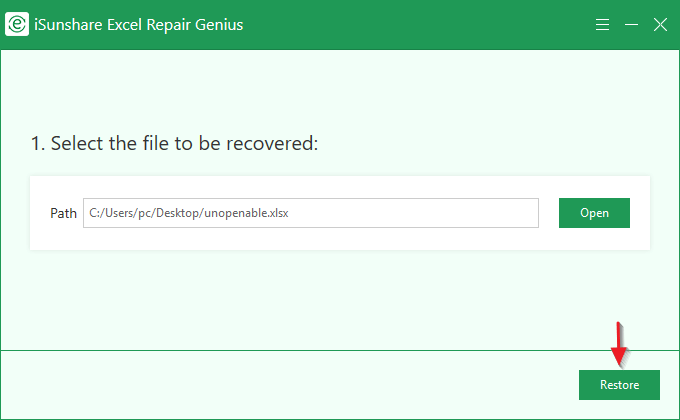Focus the file path input field
This screenshot has width=680, height=420.
(x=310, y=213)
